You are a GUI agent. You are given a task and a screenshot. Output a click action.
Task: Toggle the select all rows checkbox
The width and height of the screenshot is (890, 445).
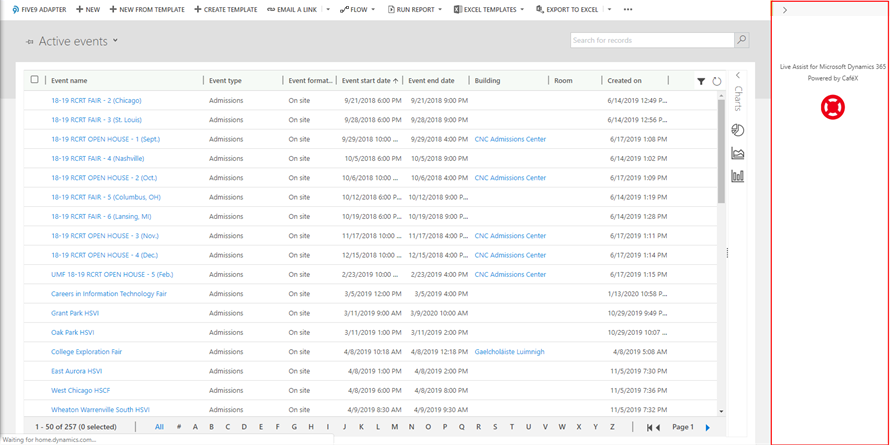pyautogui.click(x=35, y=80)
